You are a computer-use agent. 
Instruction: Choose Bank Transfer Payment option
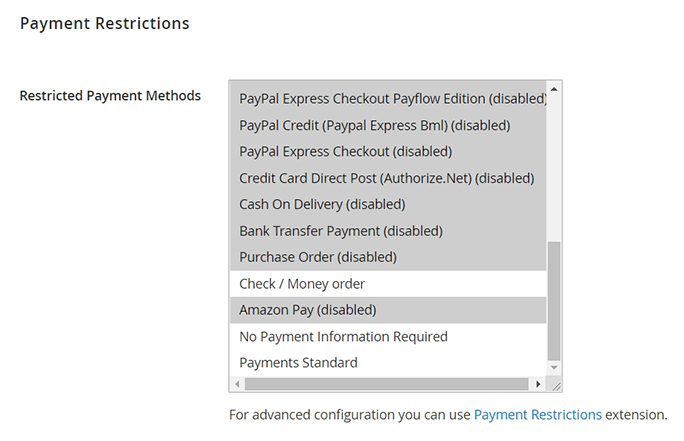point(341,231)
